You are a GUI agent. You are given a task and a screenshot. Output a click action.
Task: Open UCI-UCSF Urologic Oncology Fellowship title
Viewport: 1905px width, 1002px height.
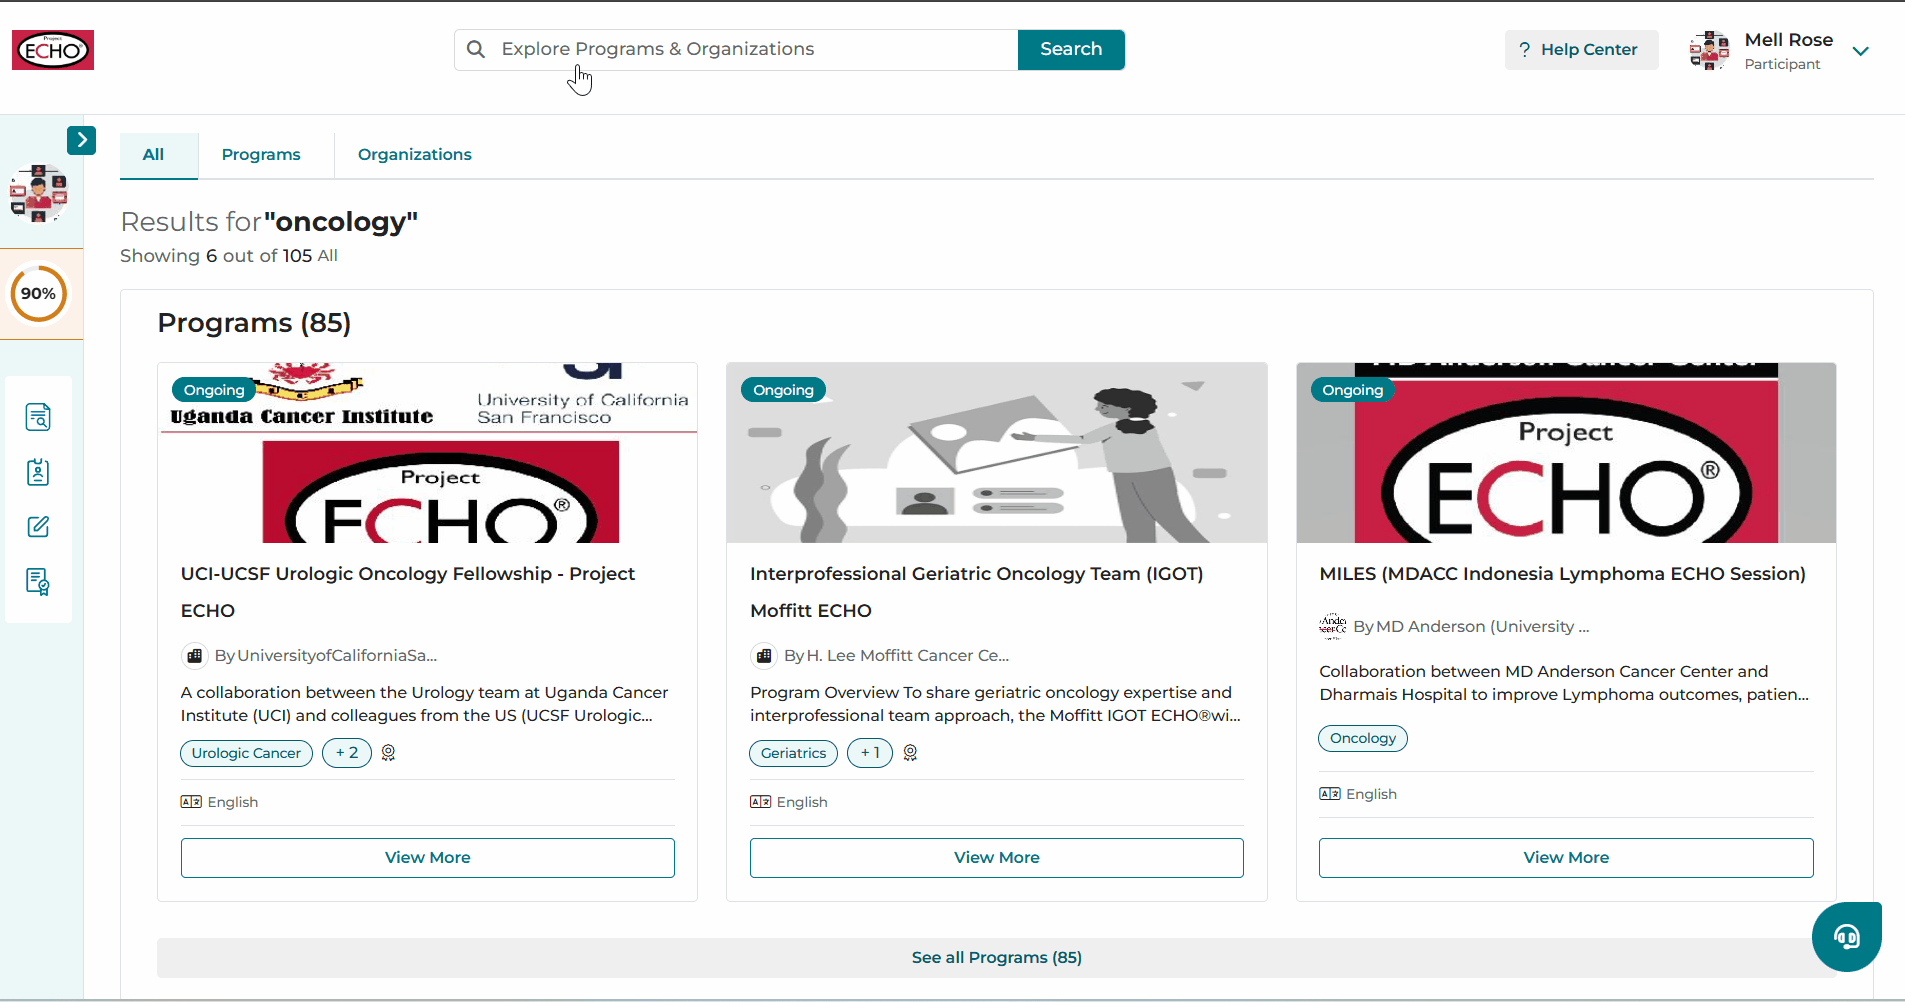point(408,592)
